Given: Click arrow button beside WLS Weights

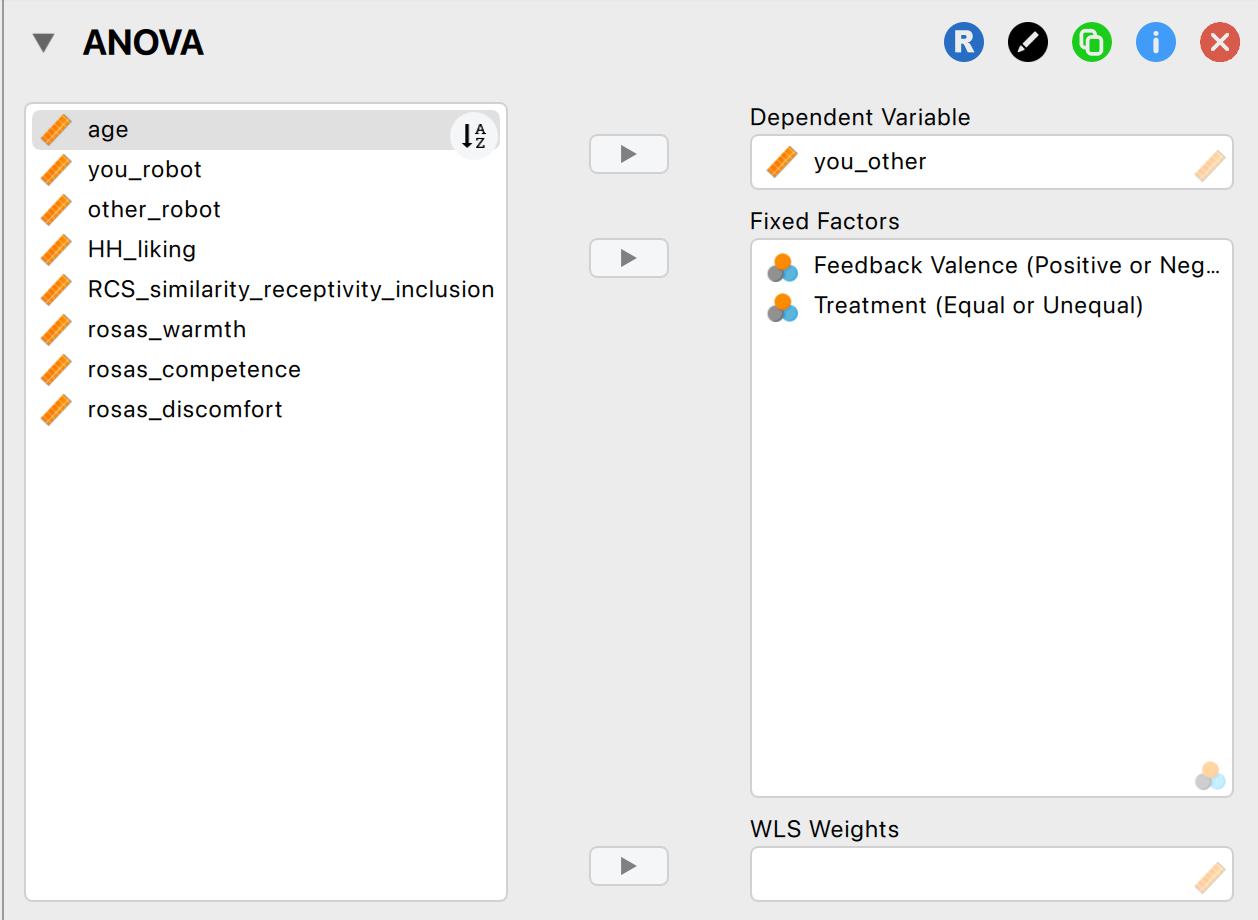Looking at the screenshot, I should point(628,865).
